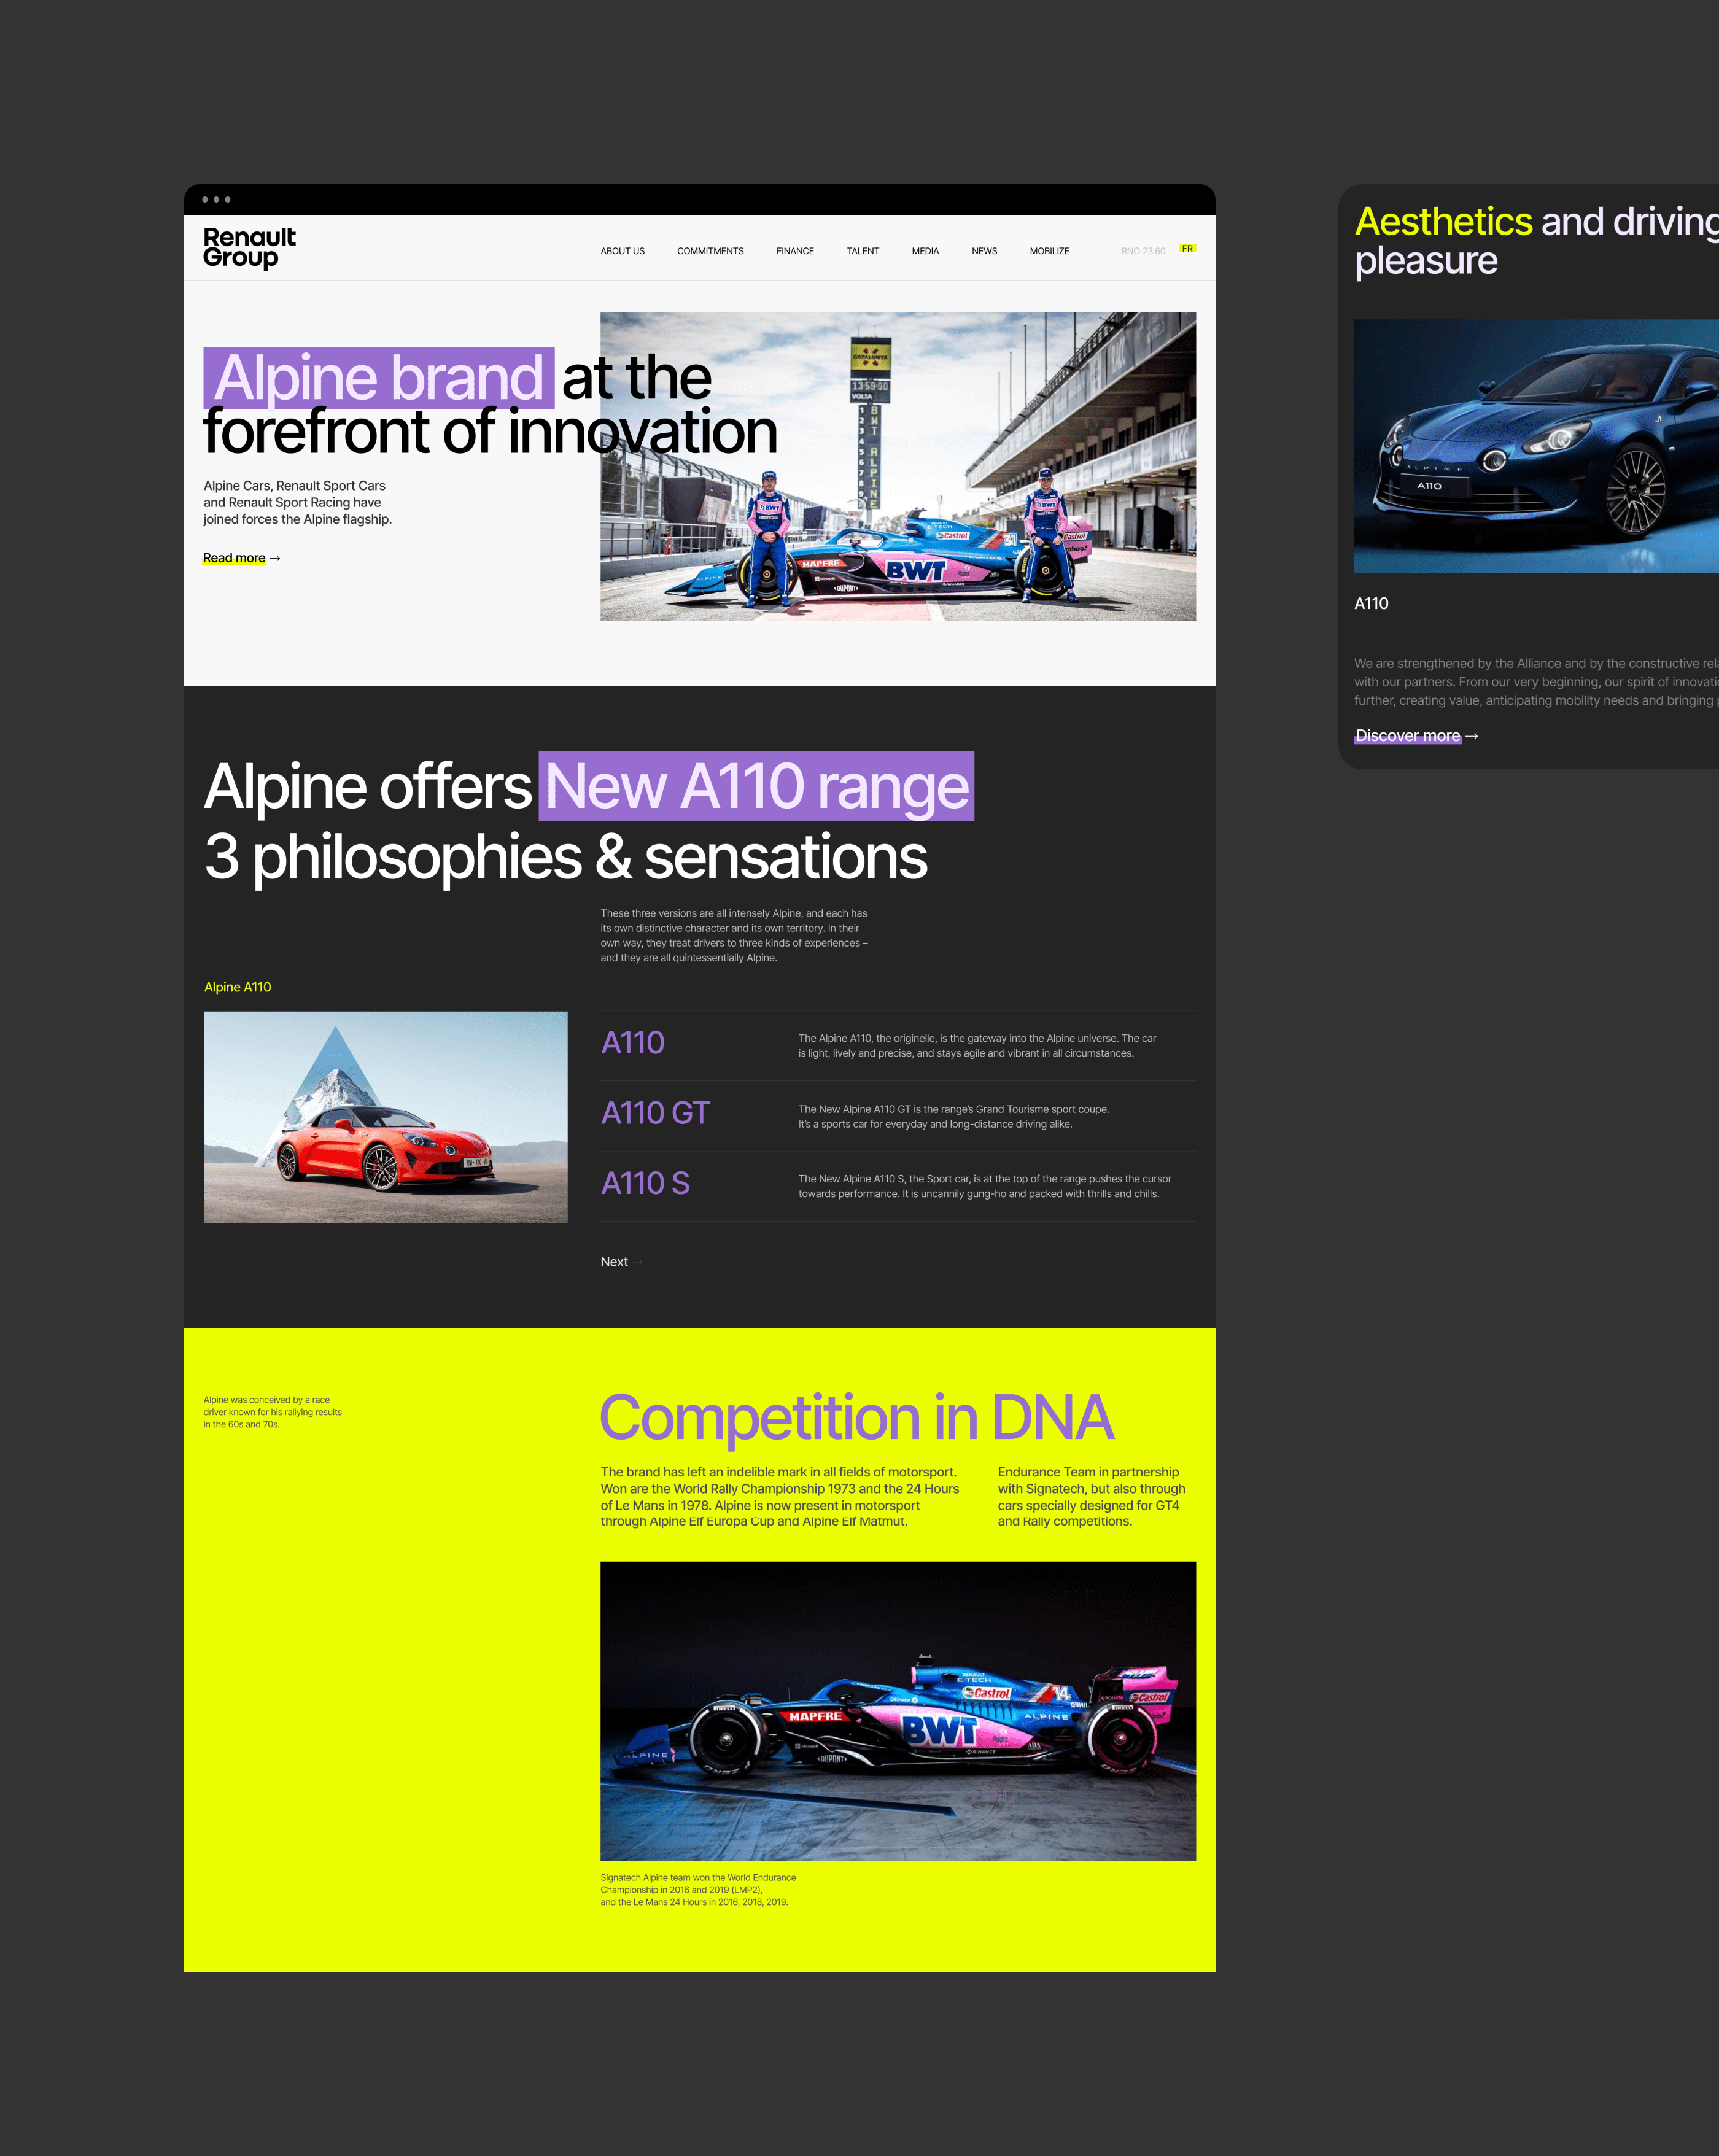Image resolution: width=1719 pixels, height=2156 pixels.
Task: Select the A110 GT model row
Action: pyautogui.click(x=655, y=1113)
